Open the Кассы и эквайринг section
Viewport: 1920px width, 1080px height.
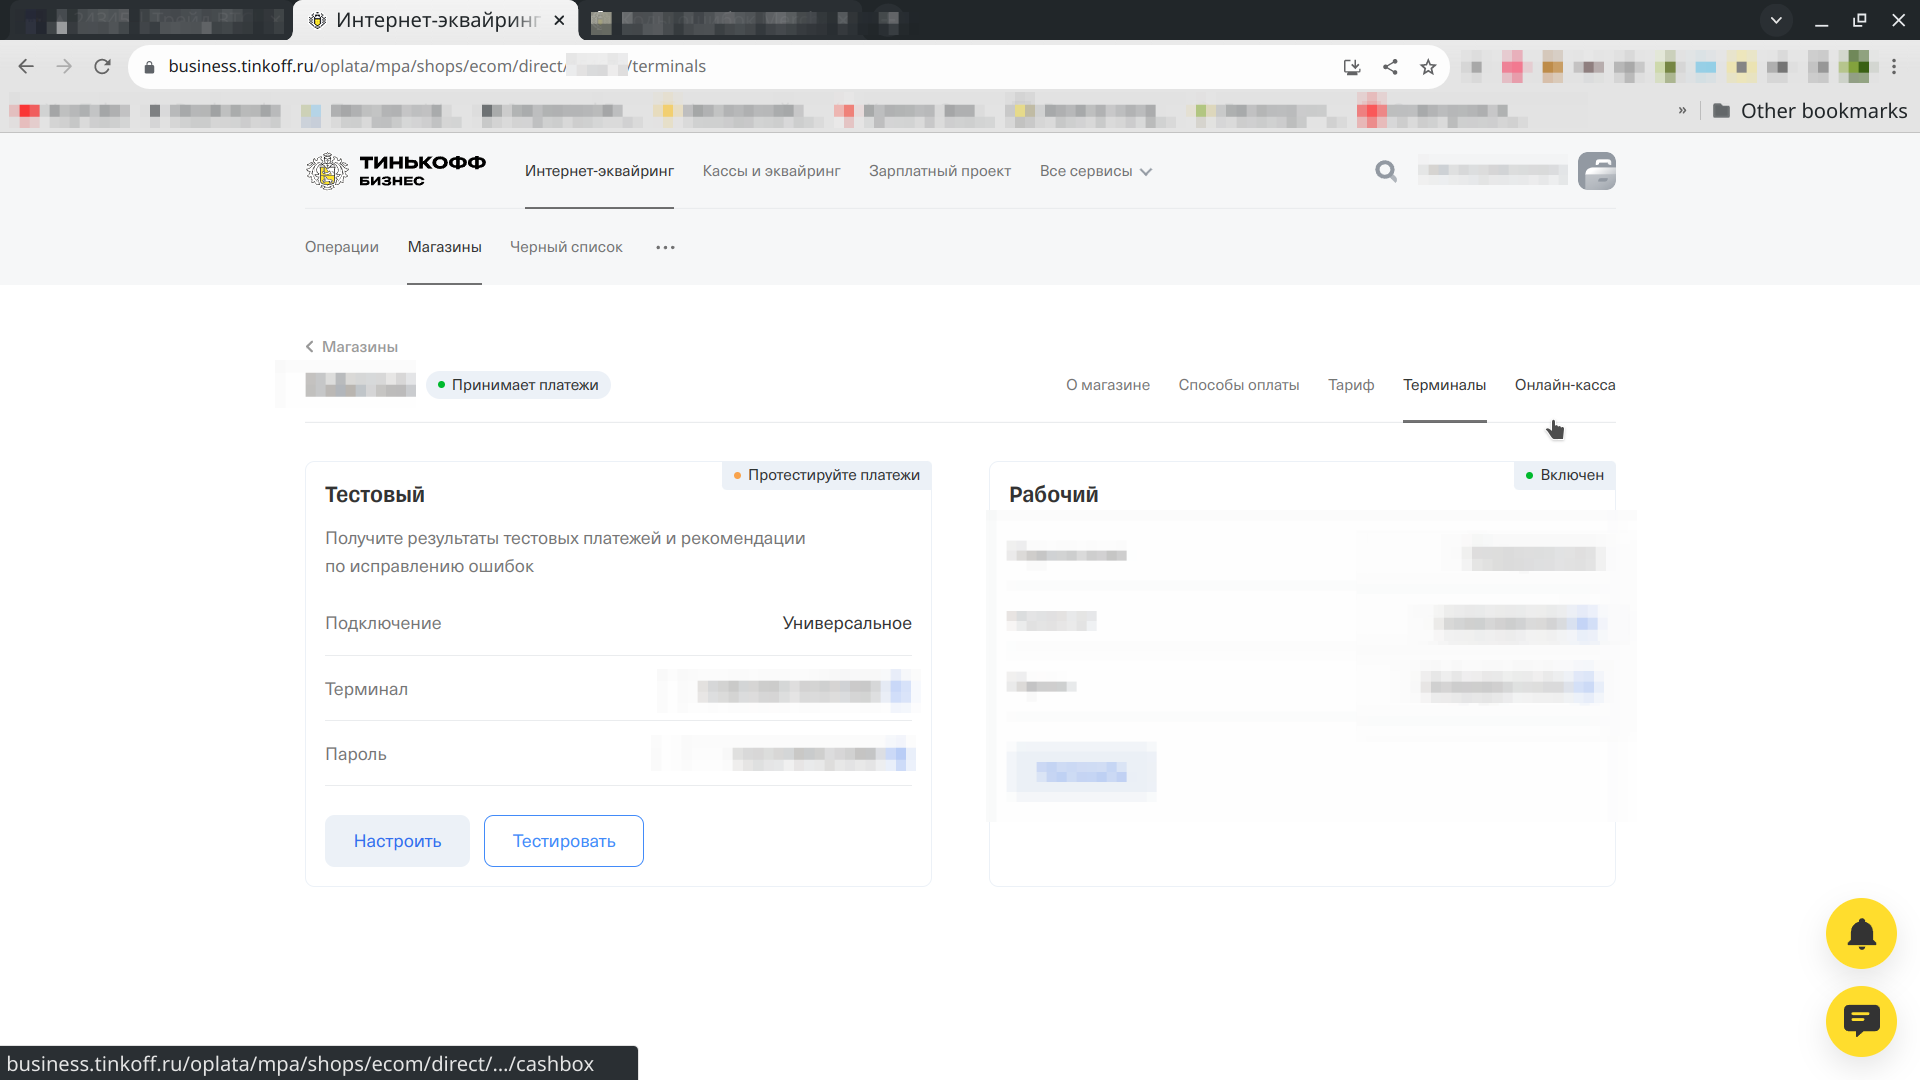click(x=771, y=171)
